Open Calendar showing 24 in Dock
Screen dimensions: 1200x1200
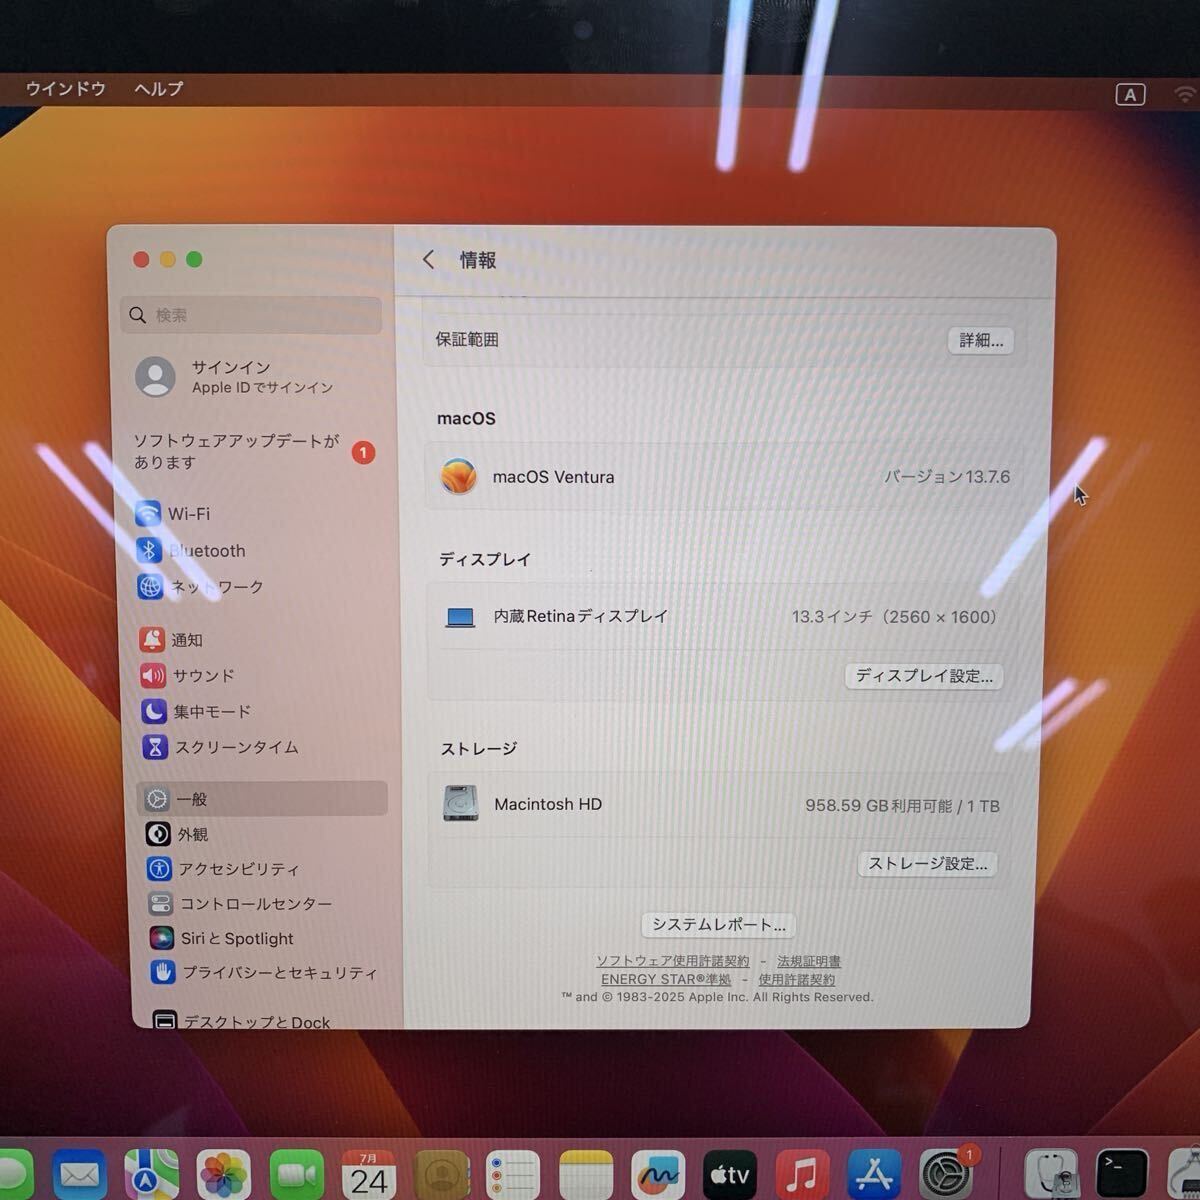pos(369,1176)
